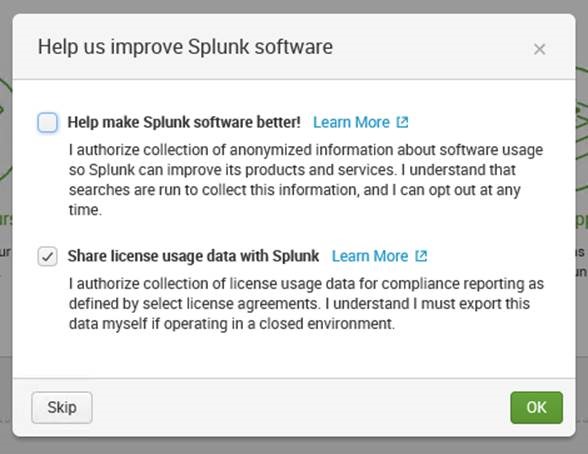
Task: Click the word Splunk in the dialog title
Action: coord(218,47)
